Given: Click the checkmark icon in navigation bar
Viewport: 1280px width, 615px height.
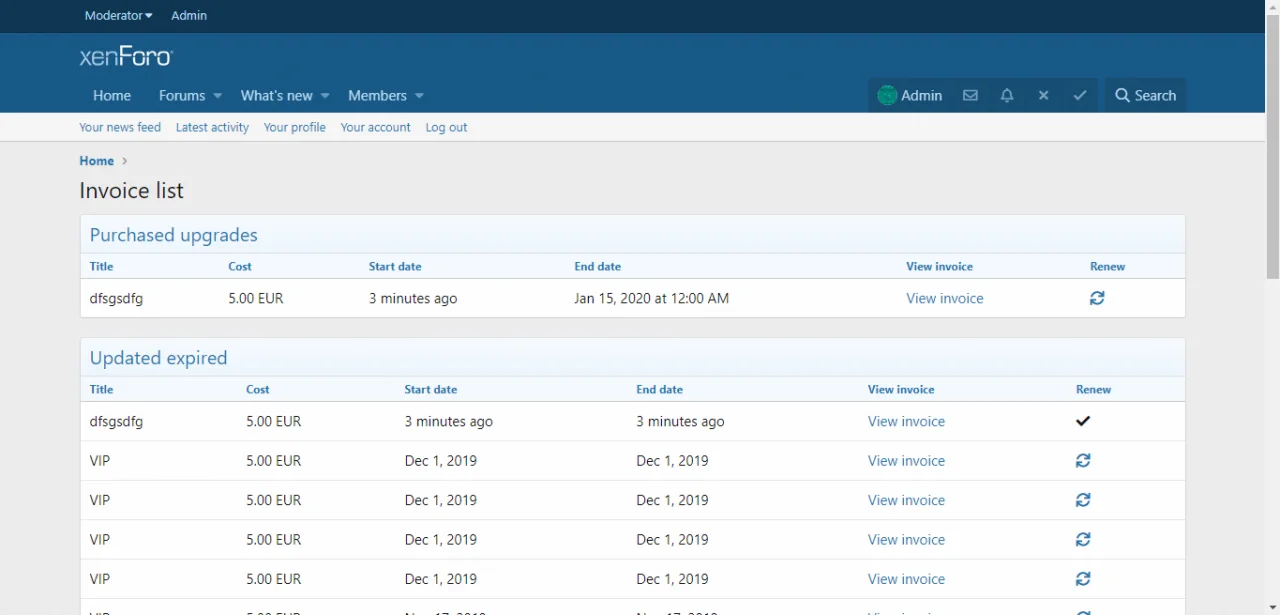Looking at the screenshot, I should (x=1080, y=96).
